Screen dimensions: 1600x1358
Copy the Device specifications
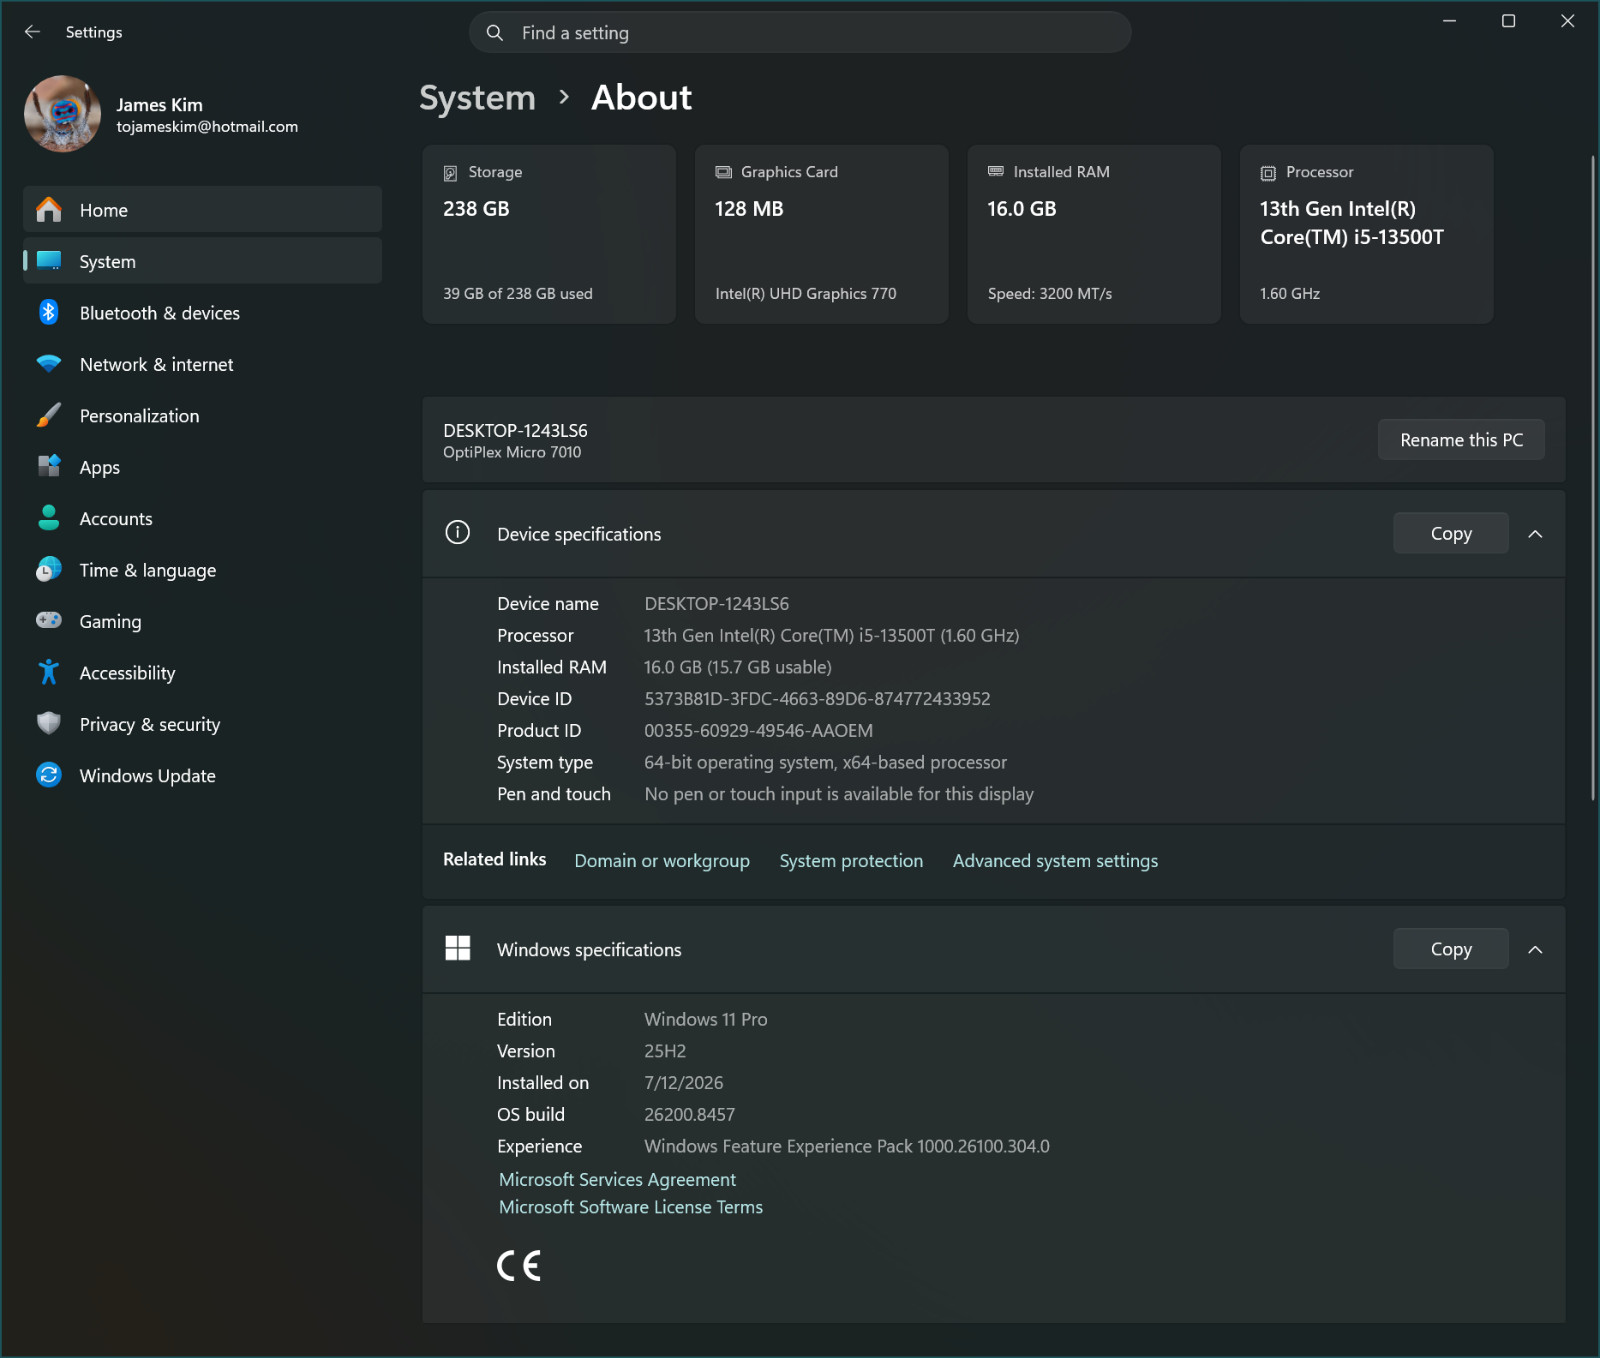[1451, 533]
